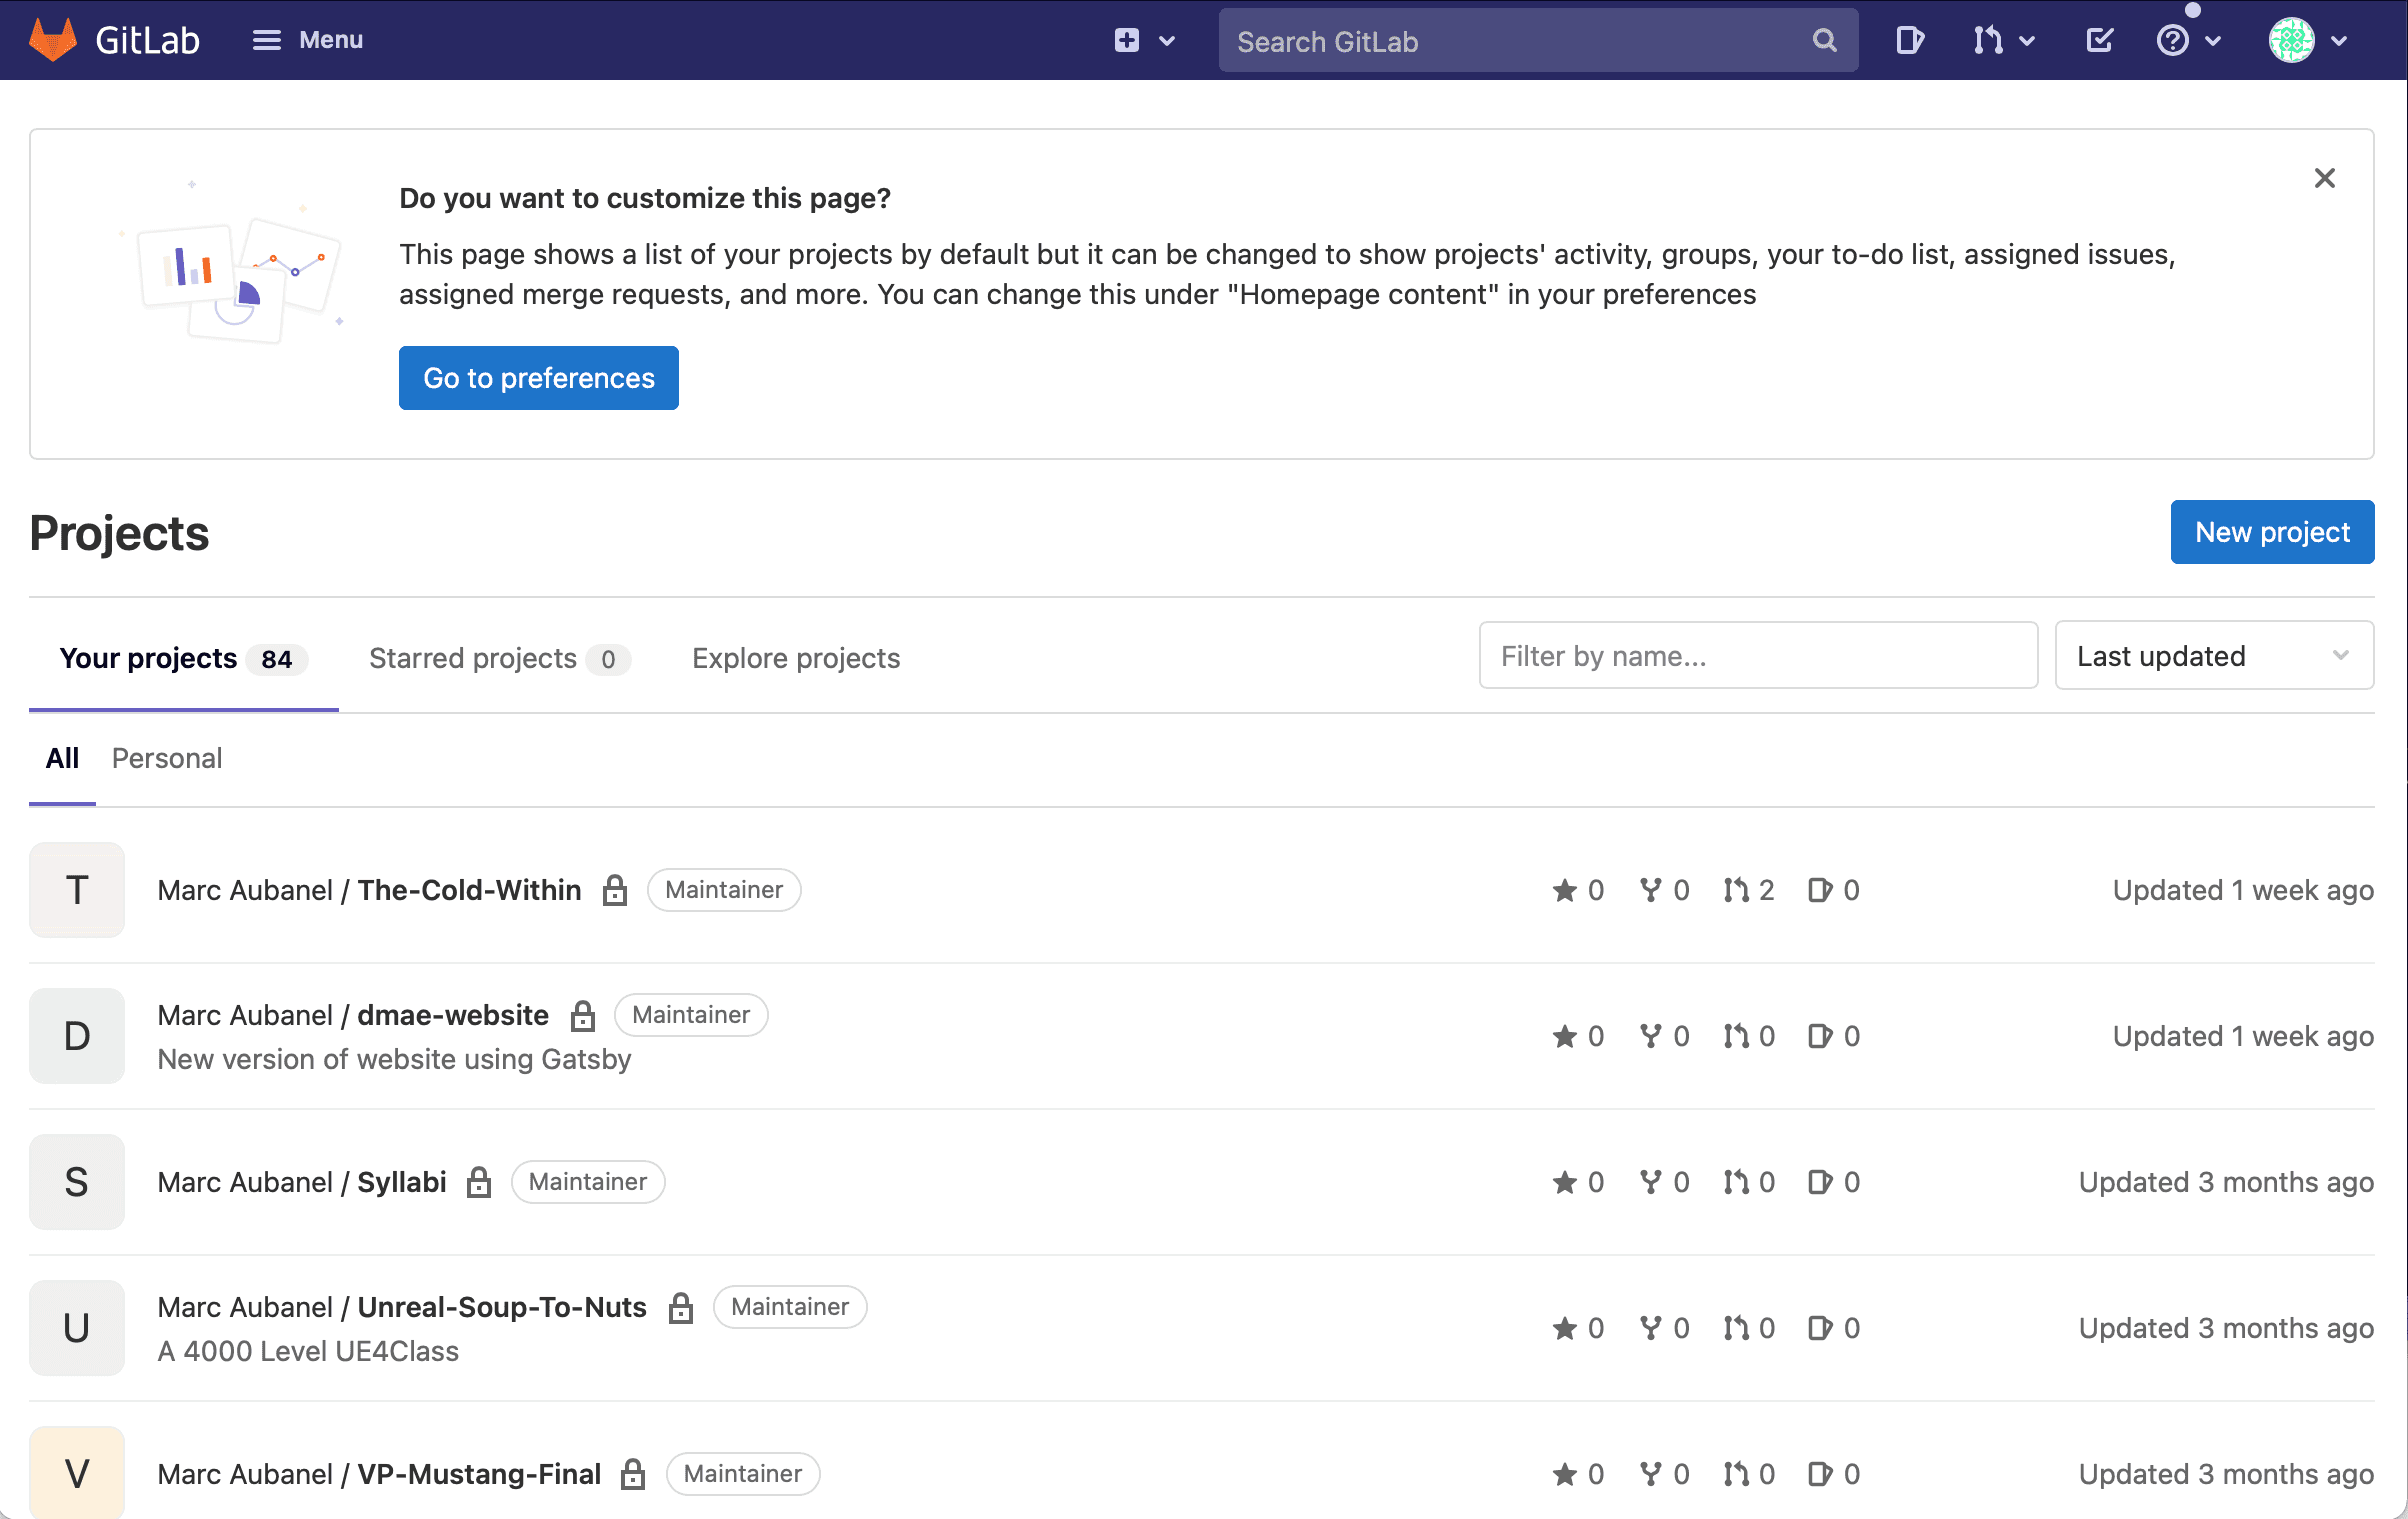
Task: Click the Syllabi project avatar
Action: coord(77,1182)
